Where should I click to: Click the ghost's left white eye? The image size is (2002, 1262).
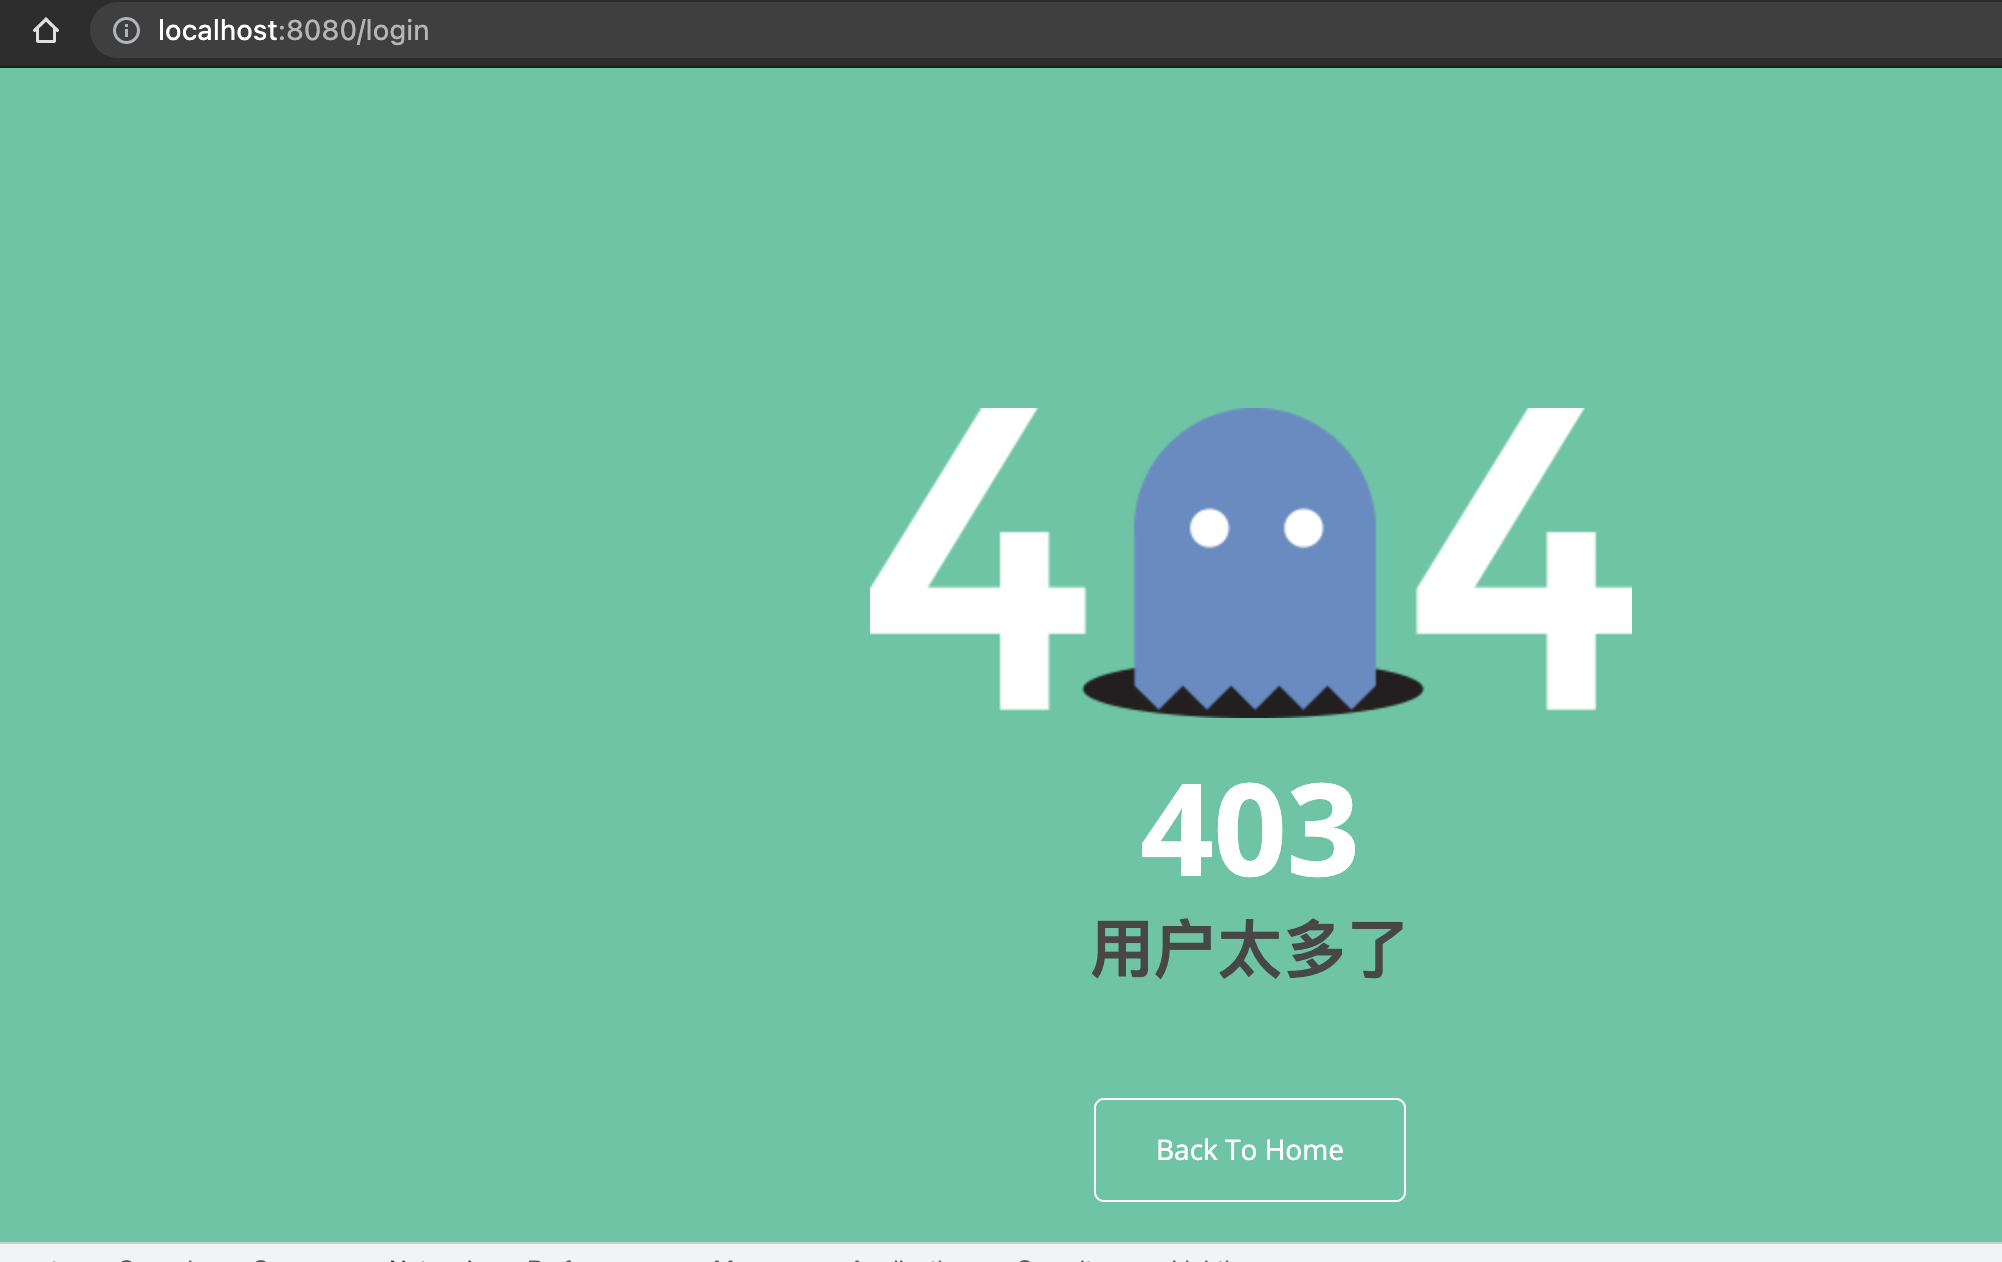tap(1209, 528)
